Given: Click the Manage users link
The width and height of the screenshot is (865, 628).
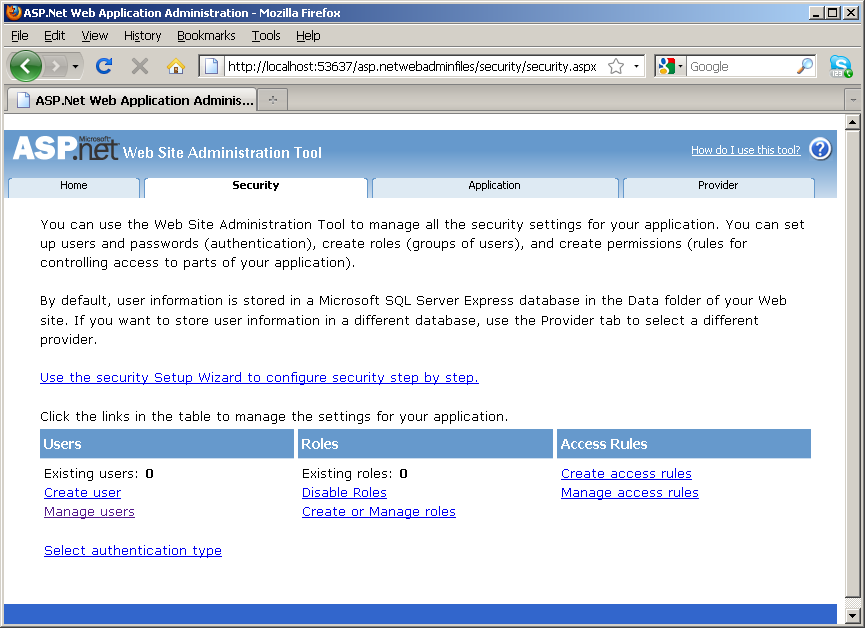Looking at the screenshot, I should click(89, 512).
